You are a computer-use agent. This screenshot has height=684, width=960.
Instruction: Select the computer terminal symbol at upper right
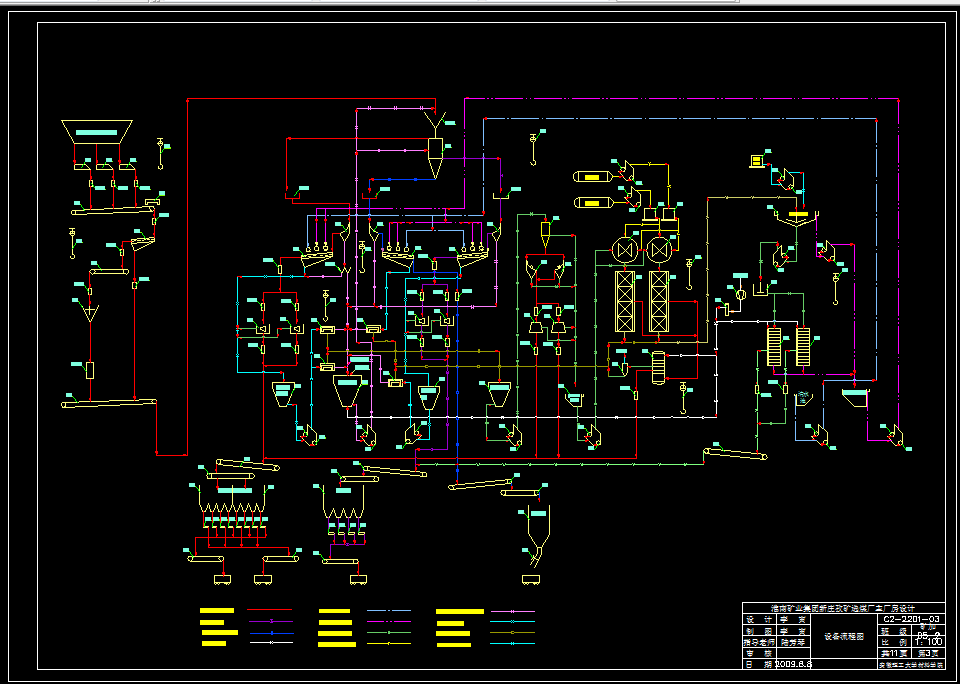click(757, 161)
